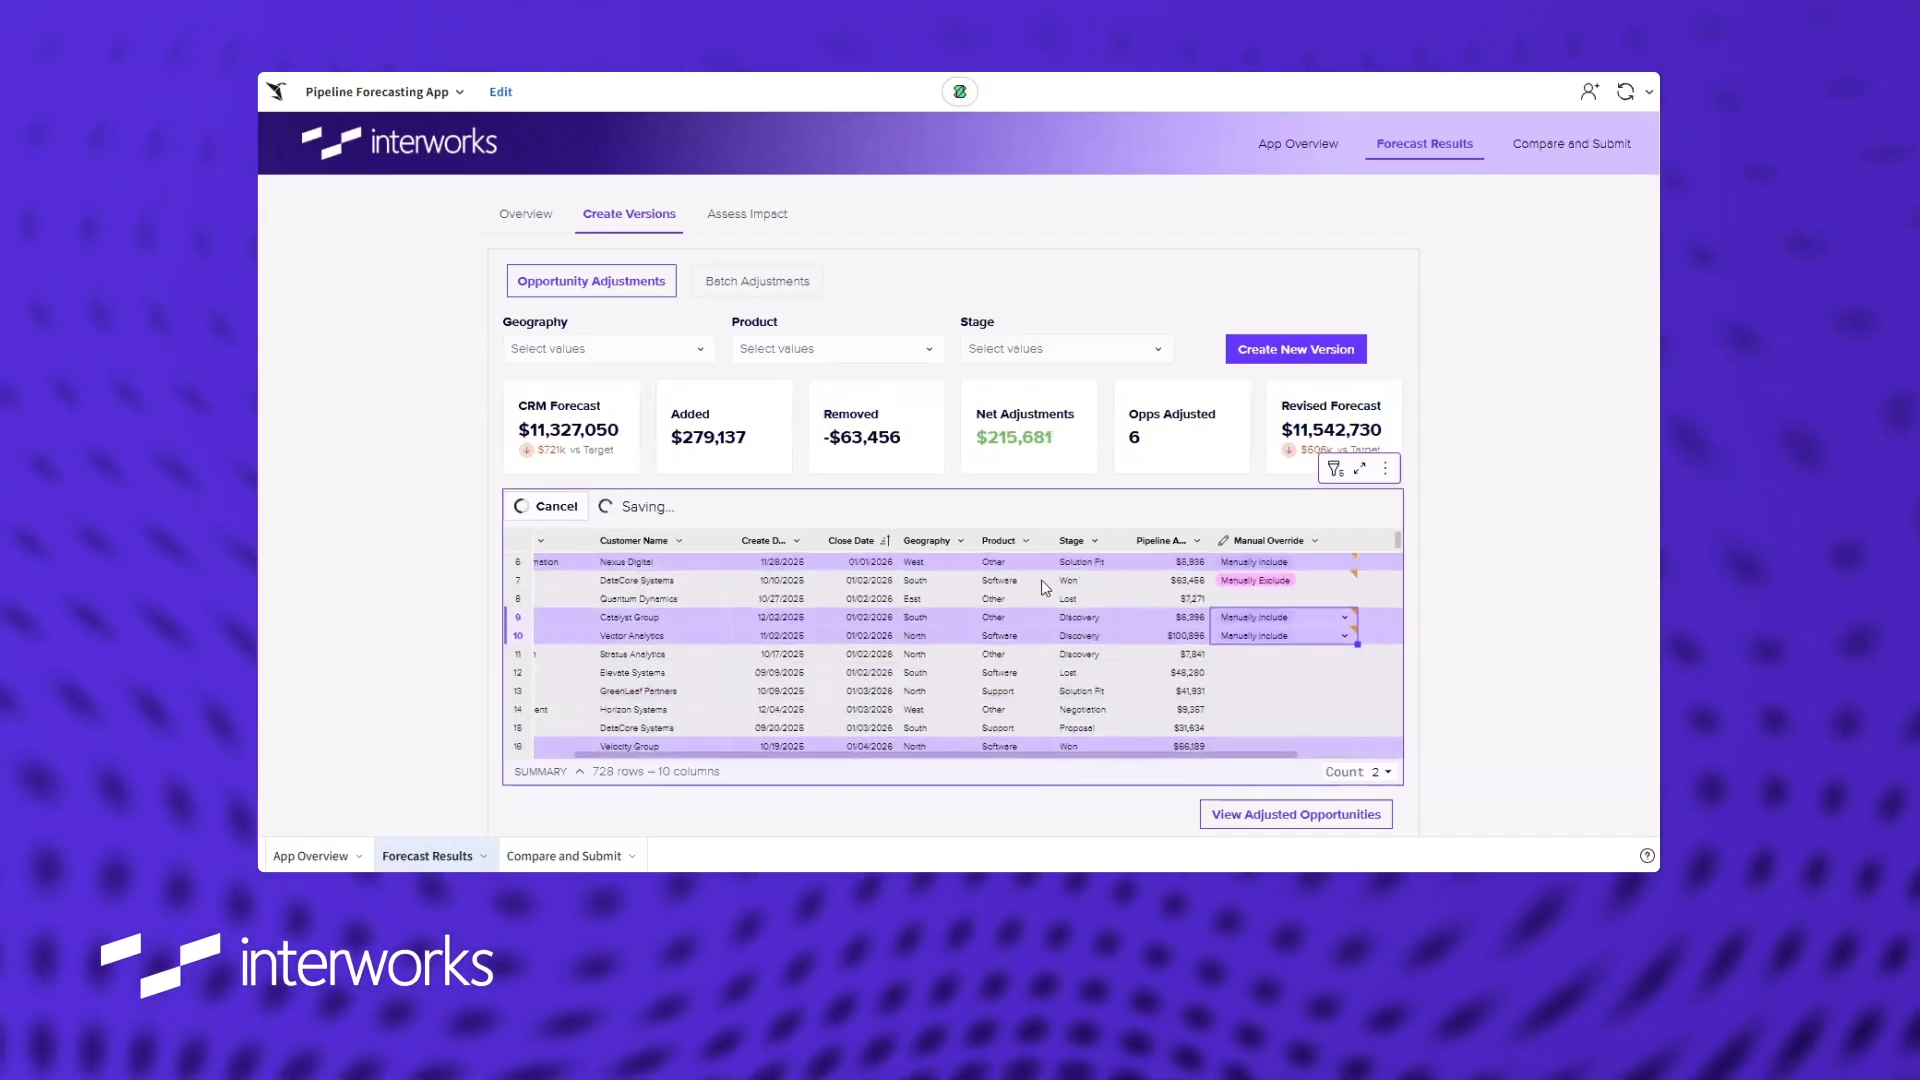Collapse the SUMMARY bar chevron

tap(580, 772)
